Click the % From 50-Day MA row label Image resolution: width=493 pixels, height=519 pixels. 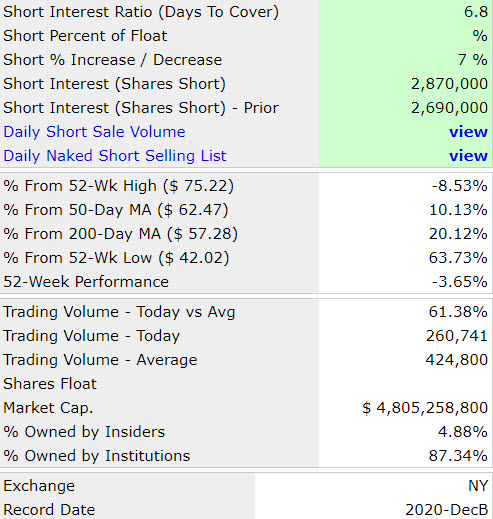[x=116, y=210]
